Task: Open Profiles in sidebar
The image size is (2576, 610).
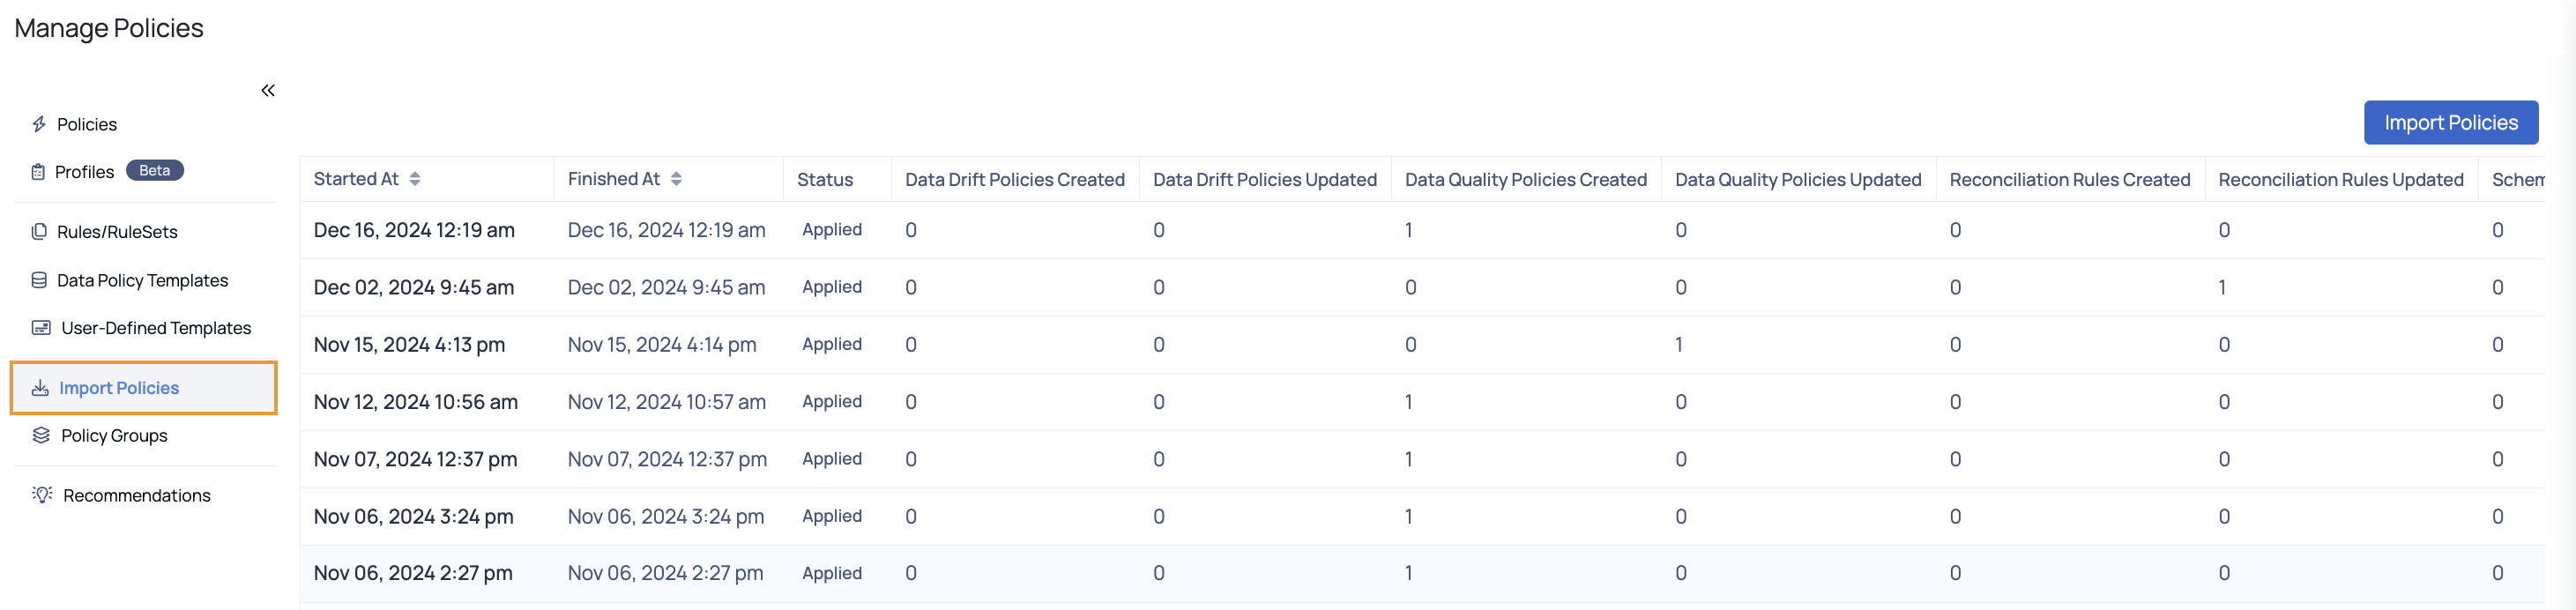Action: click(x=85, y=172)
